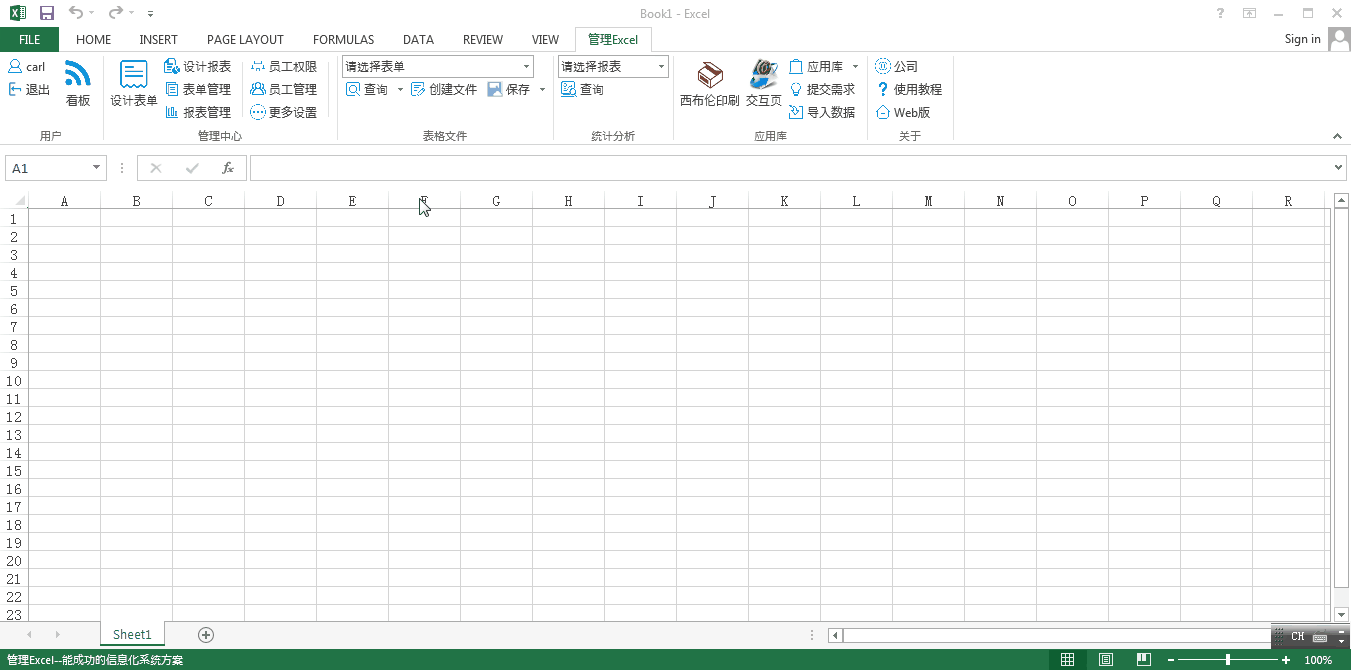Open 员工管理 staff management
1351x670 pixels.
[x=284, y=89]
